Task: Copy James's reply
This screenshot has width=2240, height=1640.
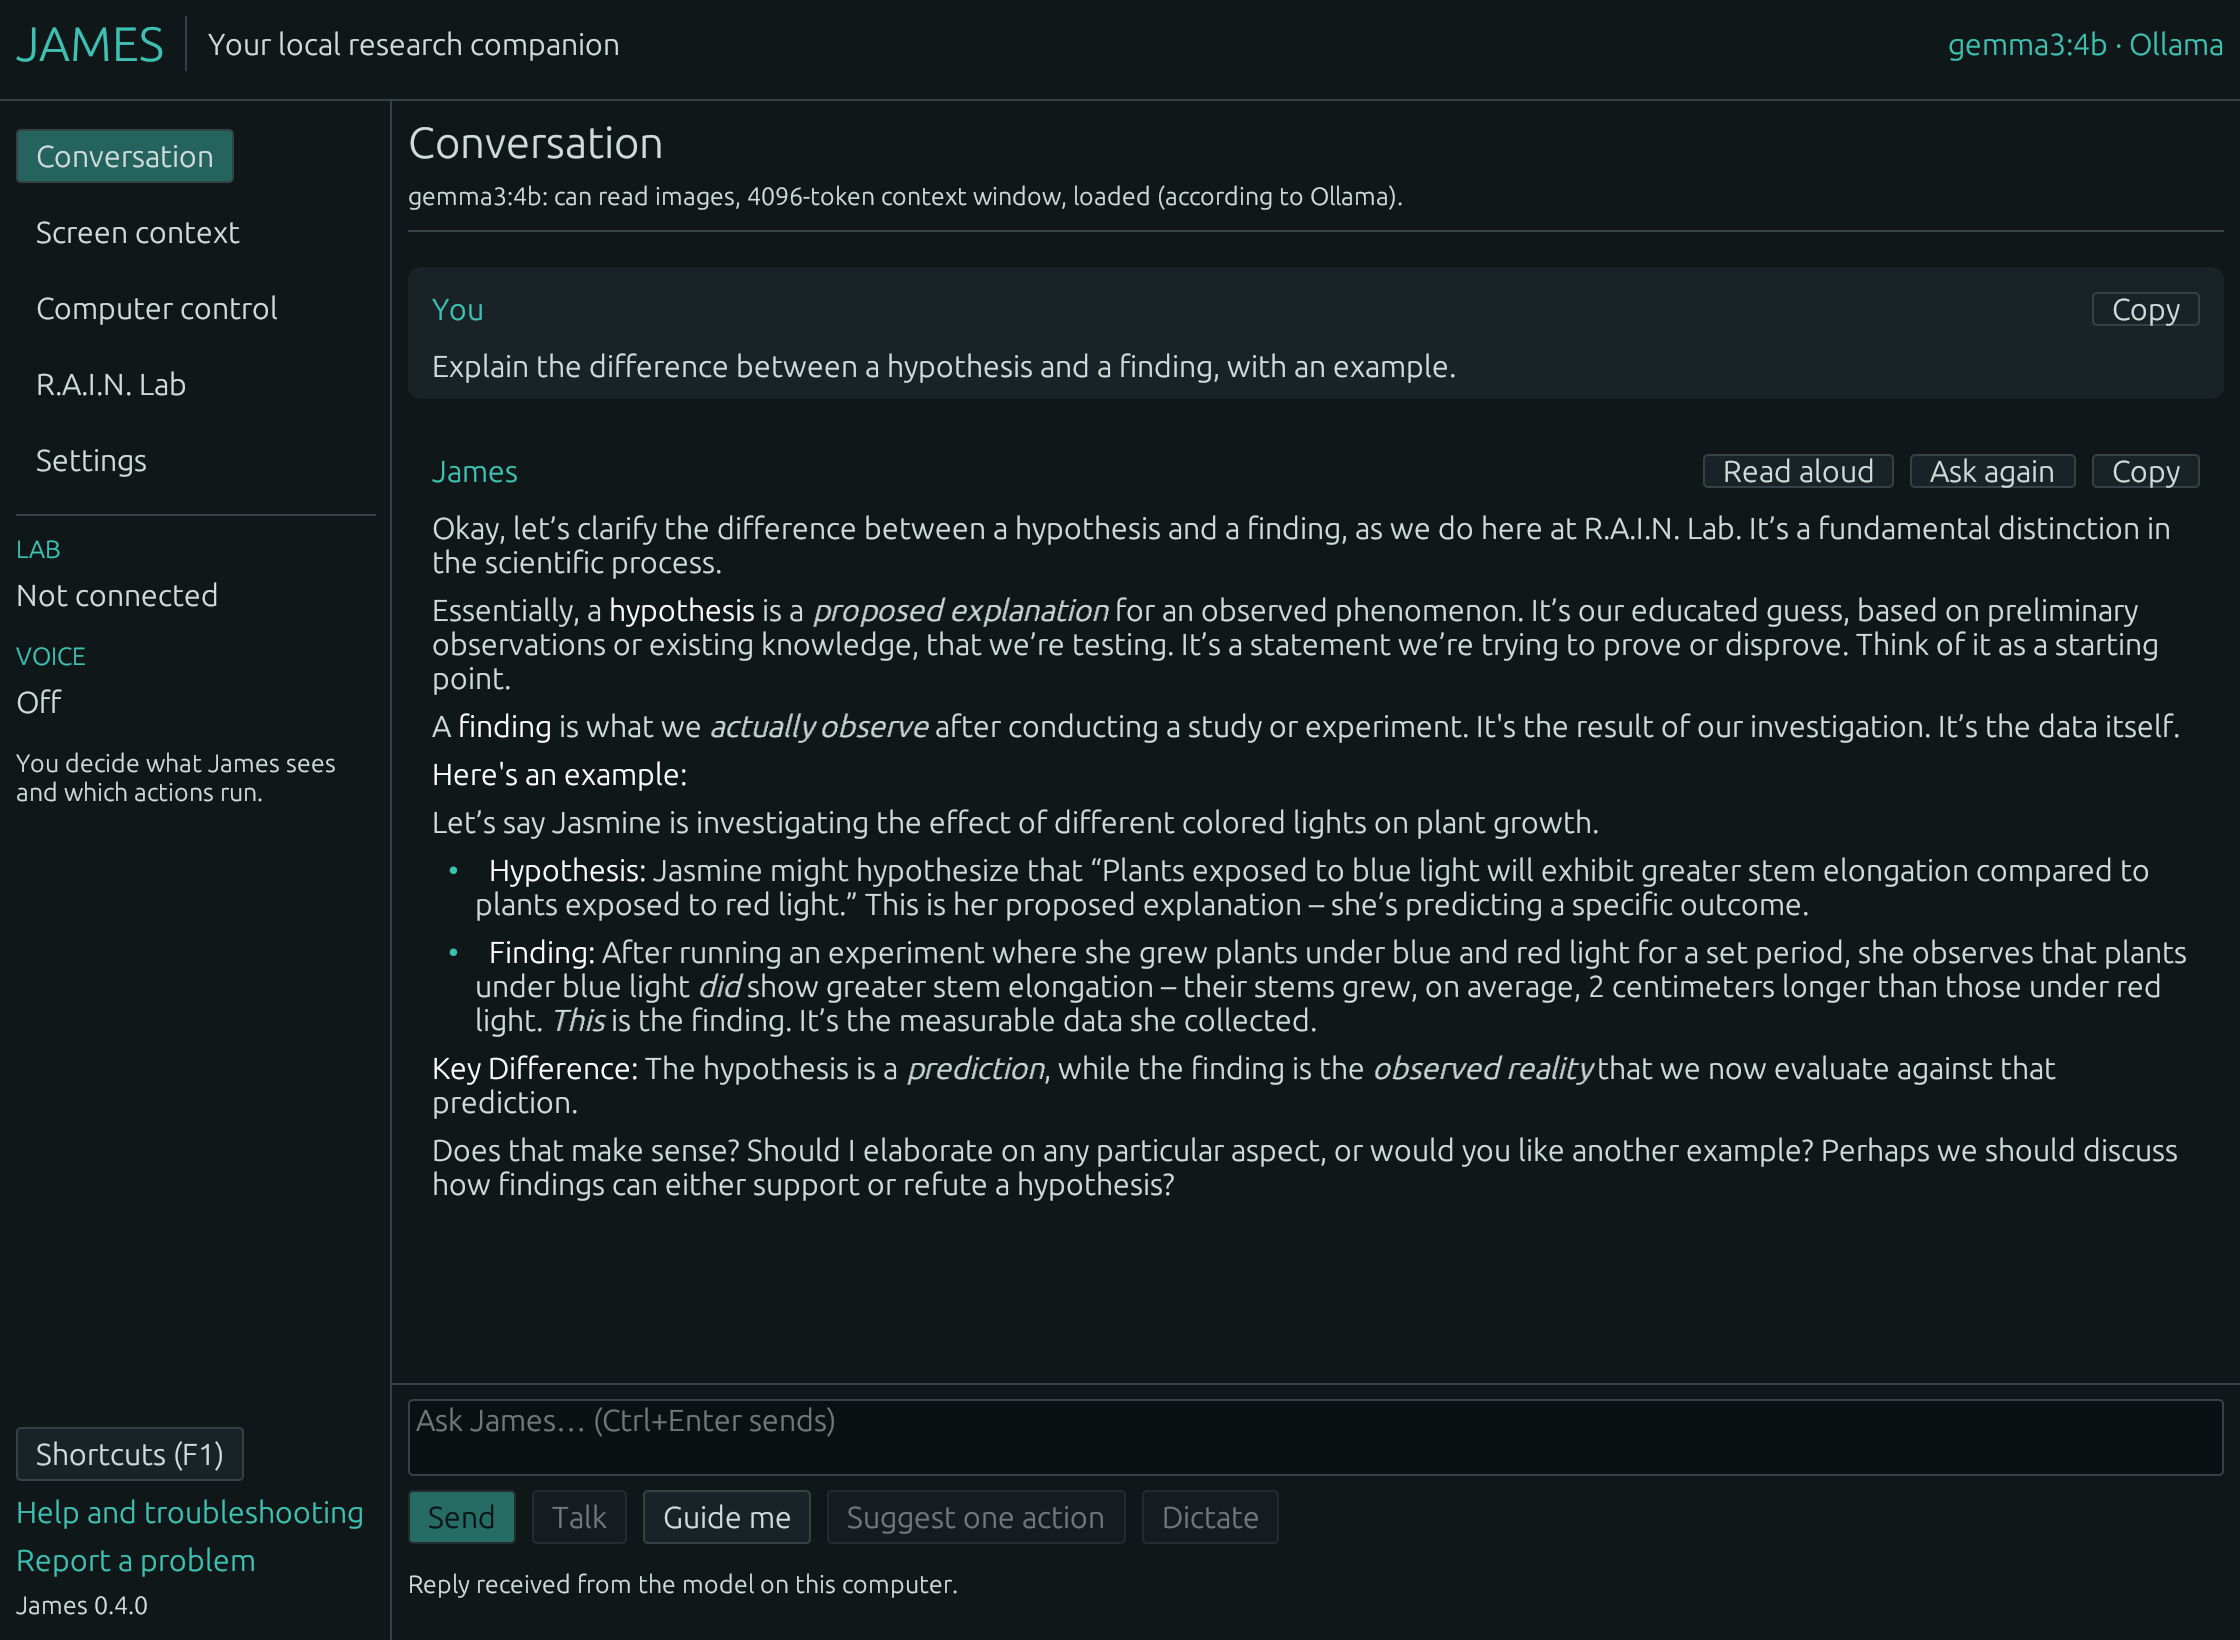Action: (2145, 471)
